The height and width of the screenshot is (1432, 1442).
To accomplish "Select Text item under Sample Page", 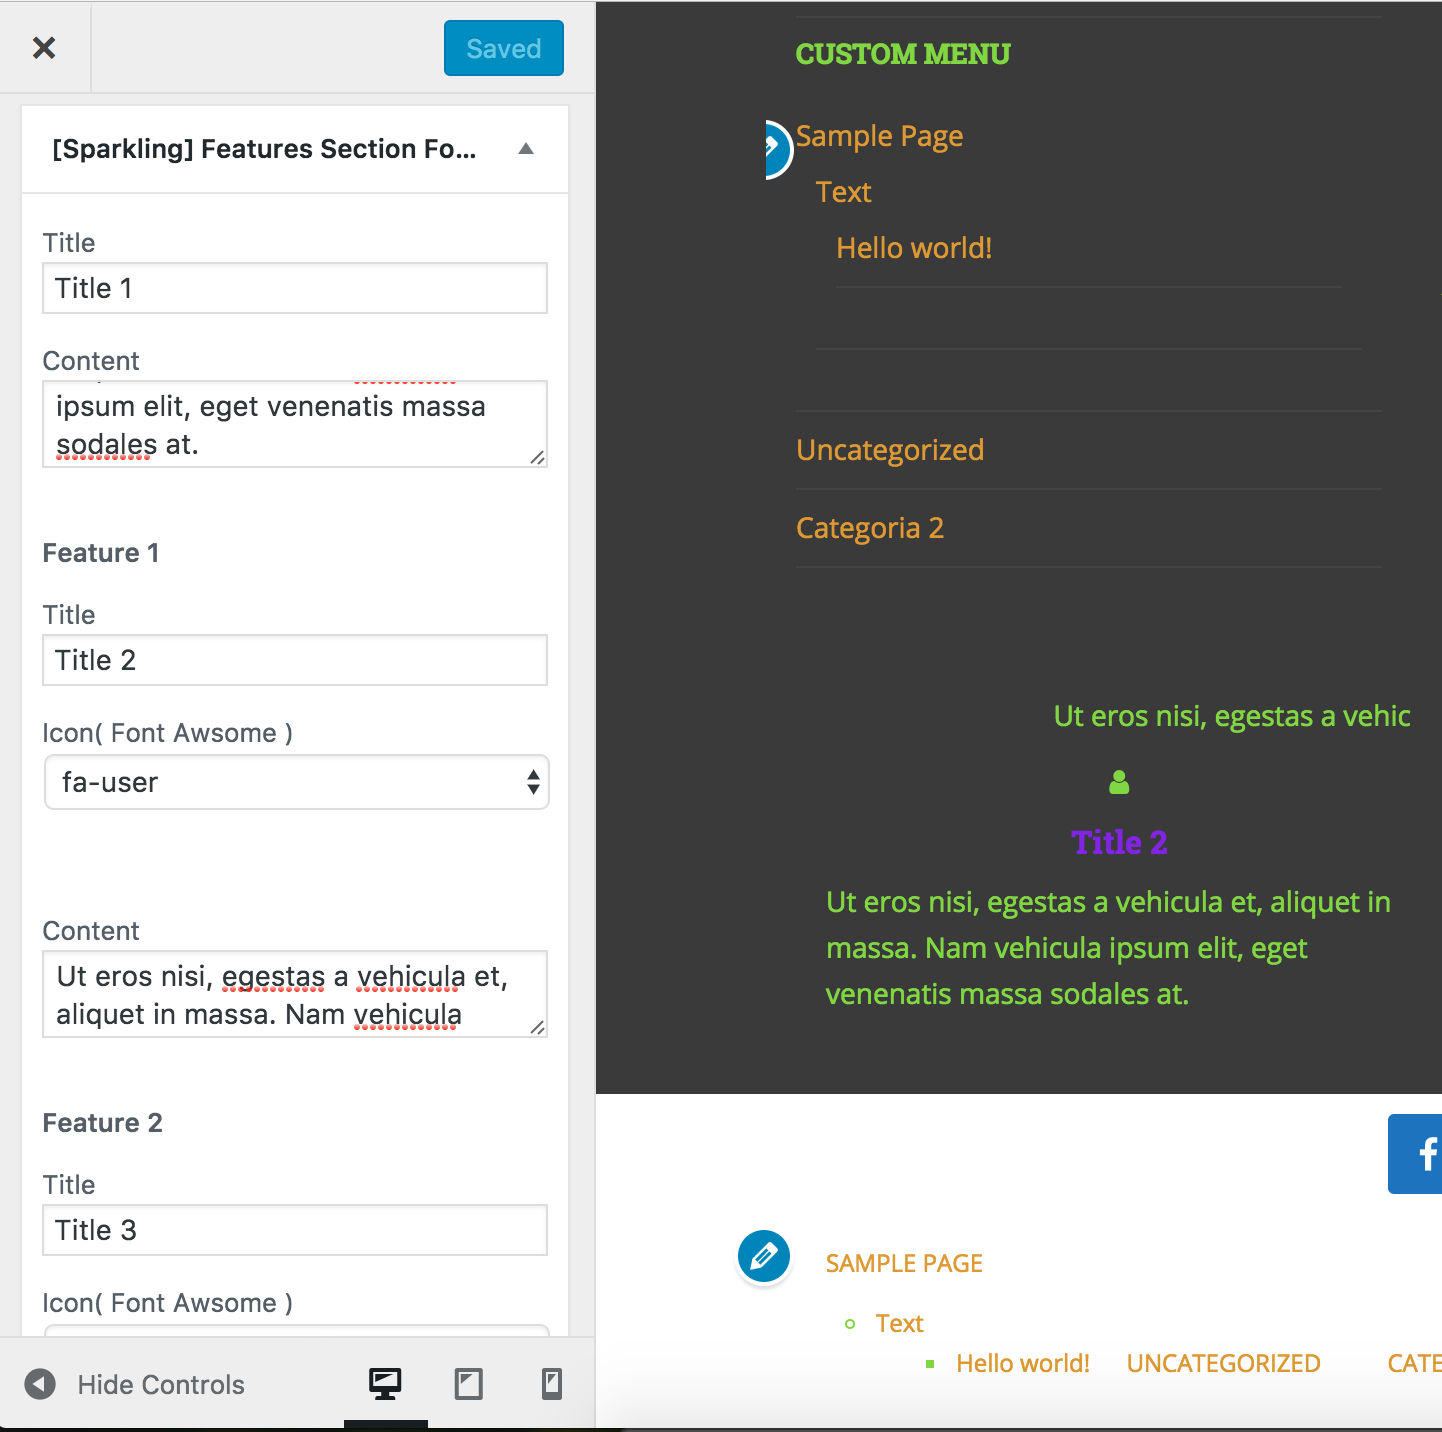I will point(843,192).
